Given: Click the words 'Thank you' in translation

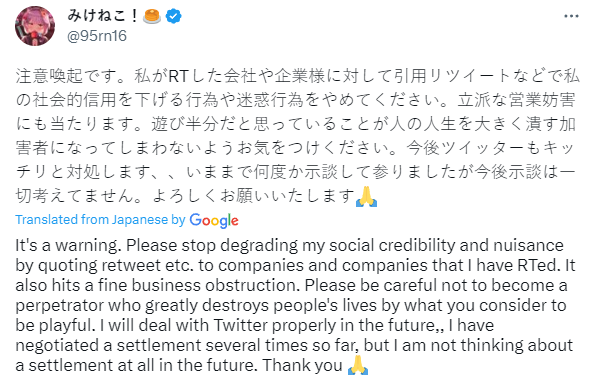Looking at the screenshot, I should coord(302,365).
